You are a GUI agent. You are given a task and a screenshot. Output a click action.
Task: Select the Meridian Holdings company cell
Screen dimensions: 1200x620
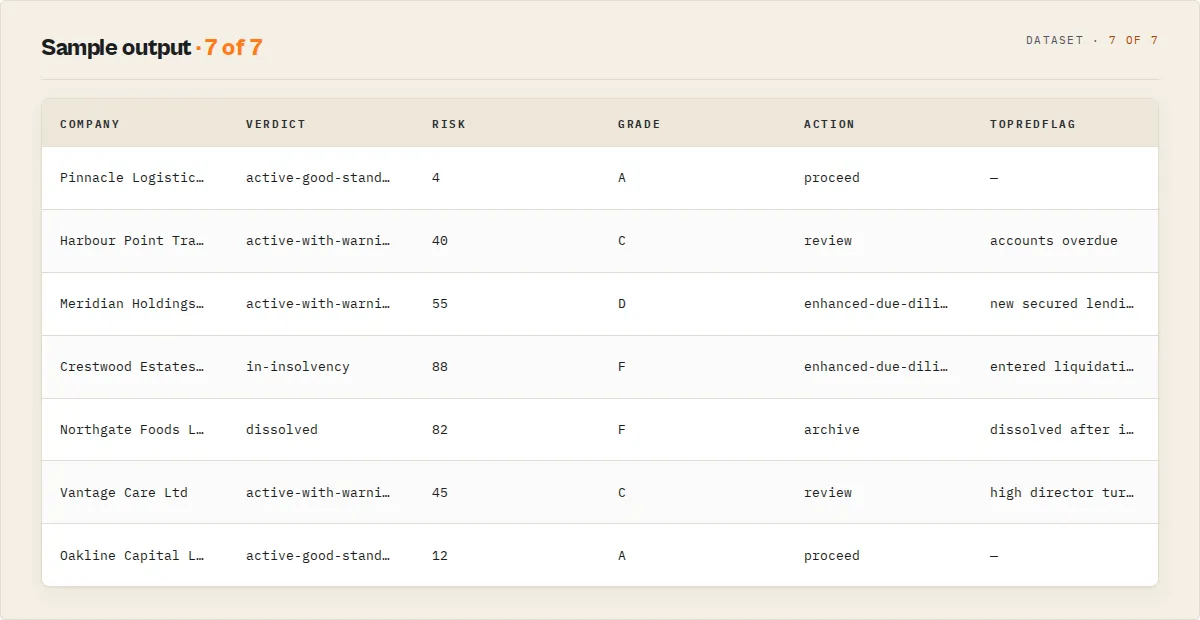pyautogui.click(x=132, y=304)
